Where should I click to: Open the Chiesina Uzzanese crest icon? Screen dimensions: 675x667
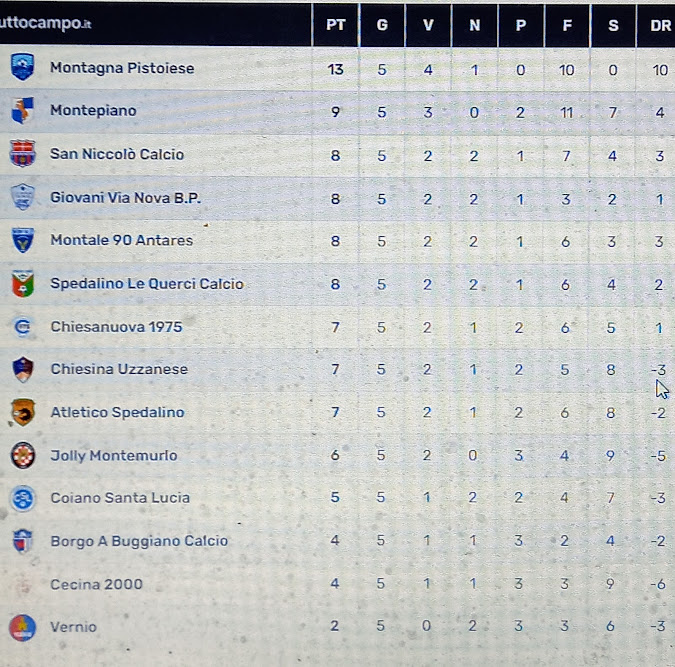click(x=23, y=369)
